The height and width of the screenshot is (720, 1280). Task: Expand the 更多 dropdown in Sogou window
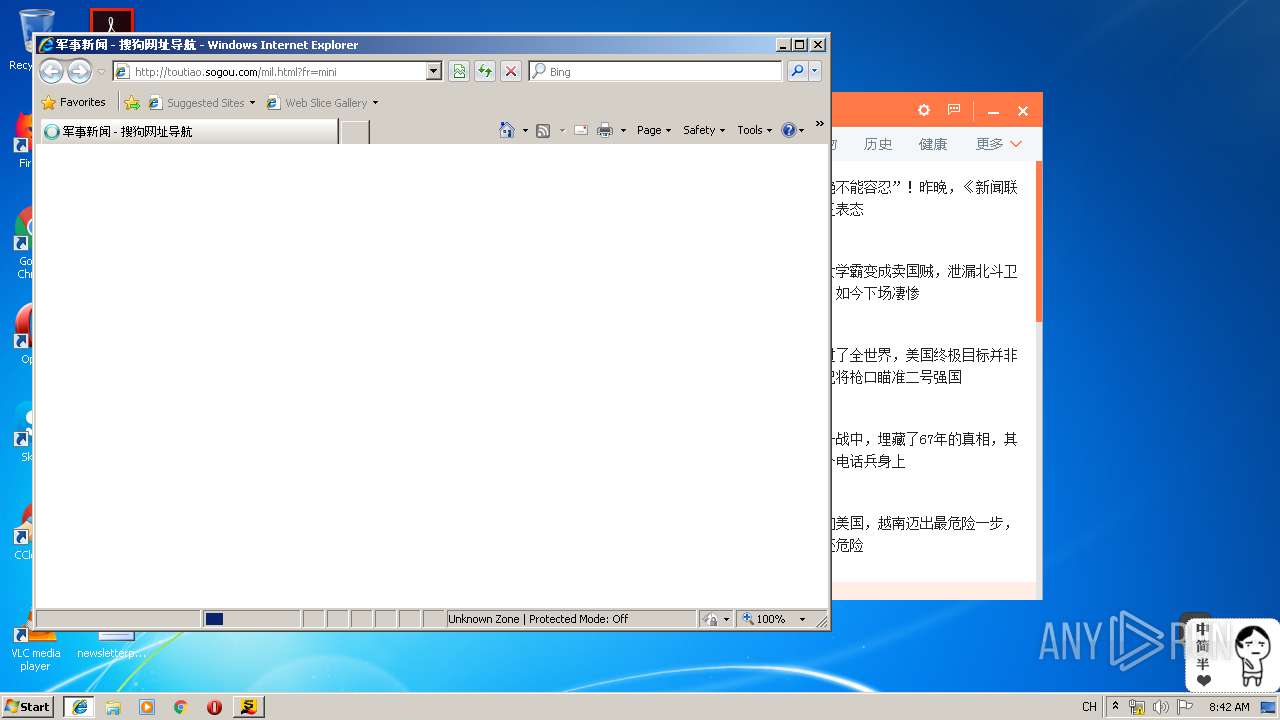point(999,144)
